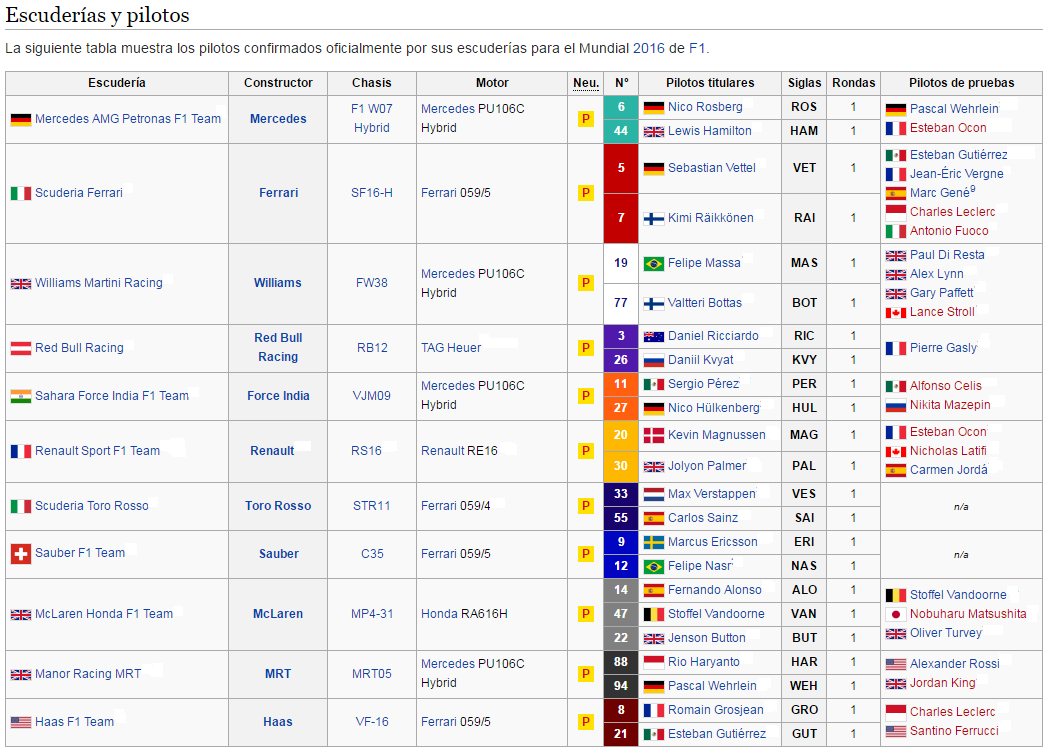Click the teal number 6 cell for Rosberg
1049x754 pixels.
point(621,107)
